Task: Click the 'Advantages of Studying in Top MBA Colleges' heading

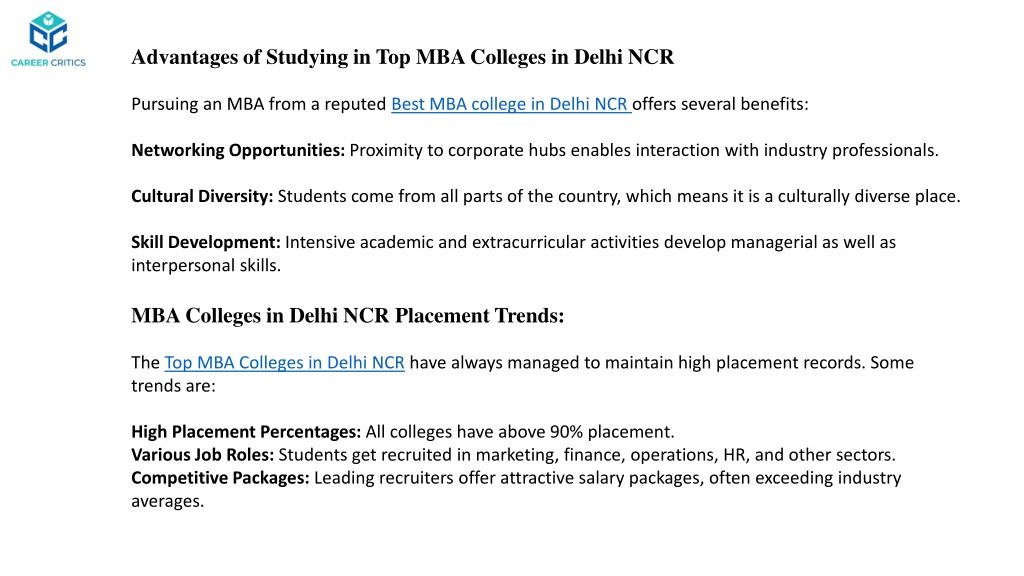Action: [402, 57]
